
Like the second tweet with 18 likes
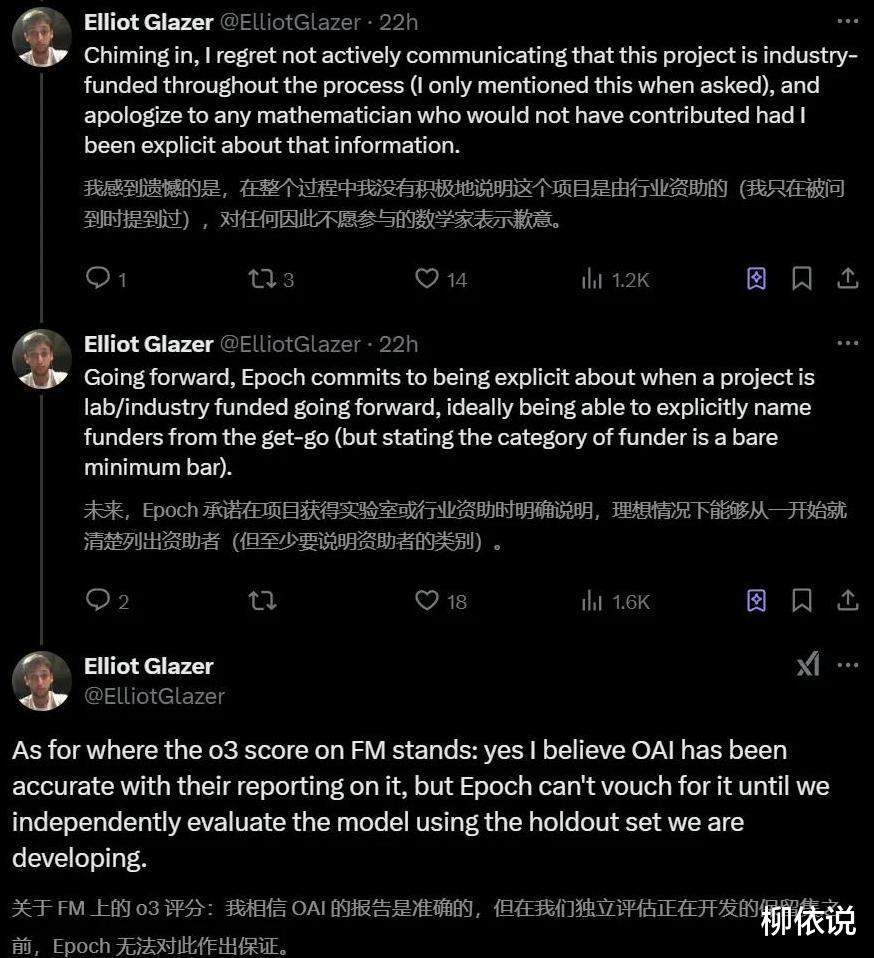tap(427, 600)
